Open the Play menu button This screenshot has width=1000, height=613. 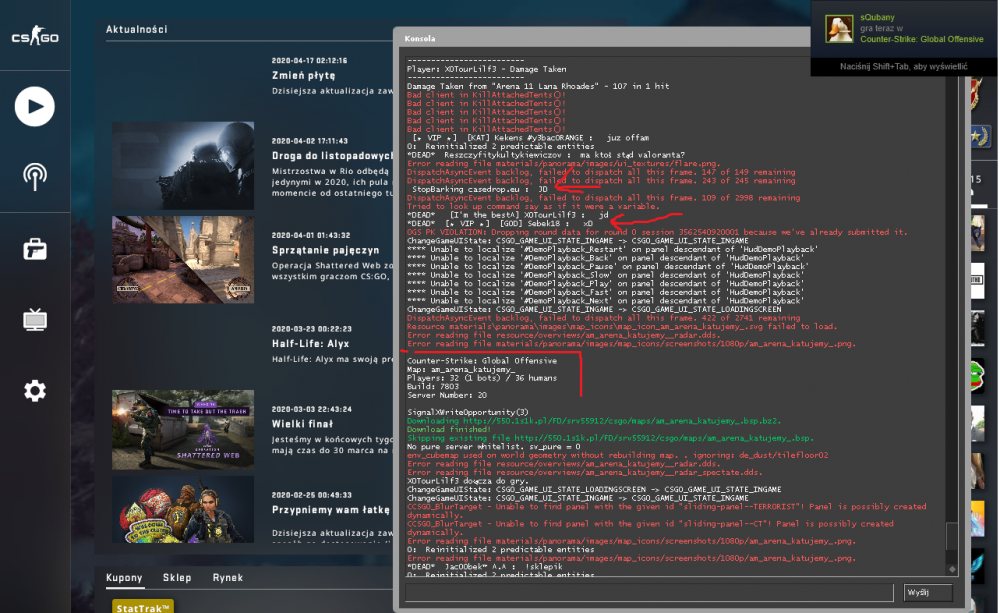pos(34,107)
